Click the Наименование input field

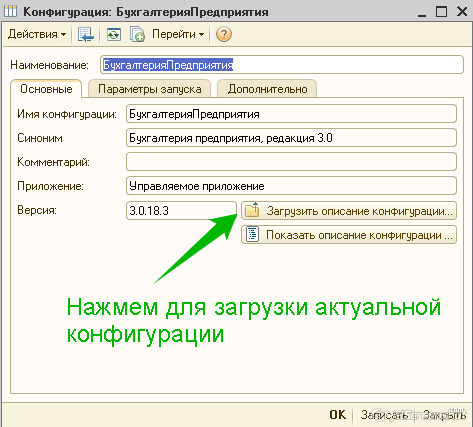click(282, 65)
